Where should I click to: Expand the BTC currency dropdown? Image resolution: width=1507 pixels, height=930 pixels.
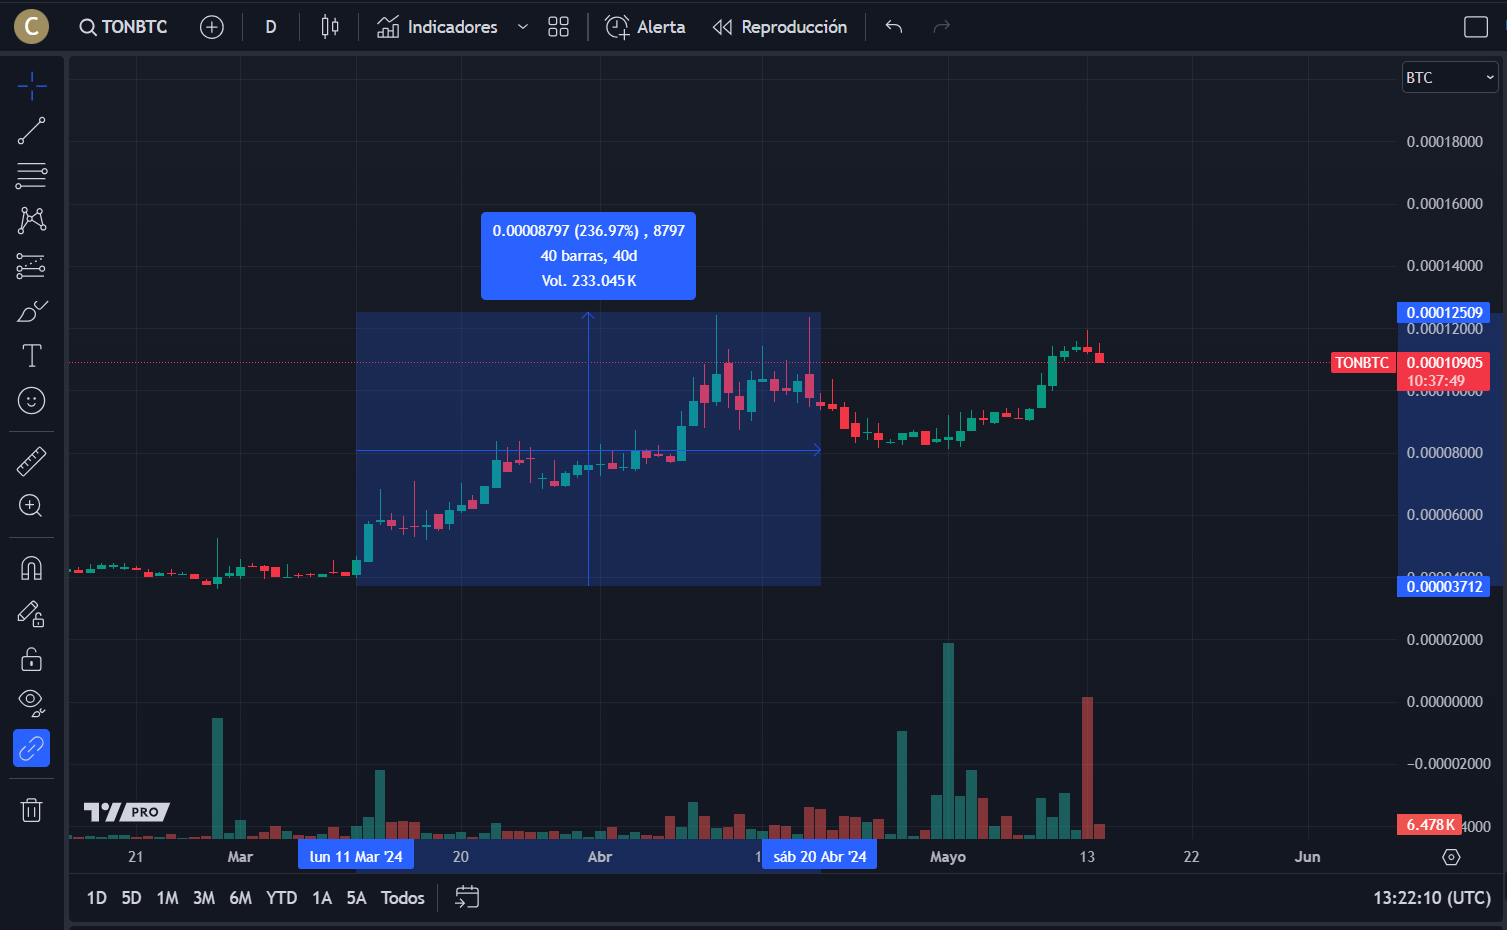pos(1450,77)
